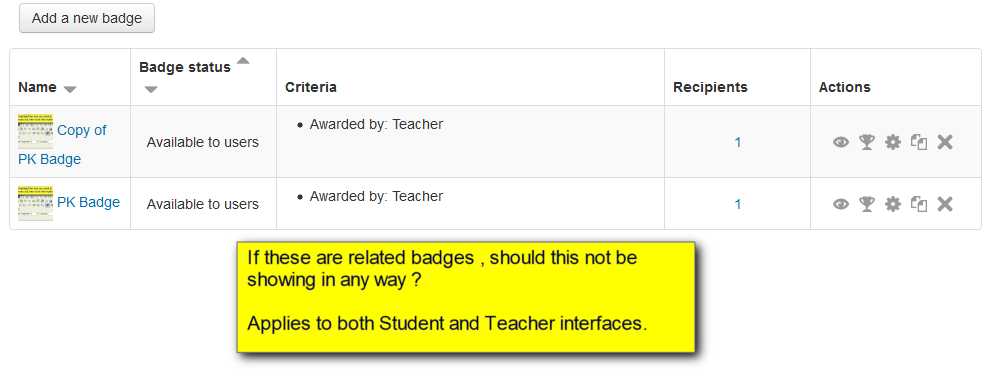
Task: Sort Badge status descending with down arrow
Action: coord(150,89)
